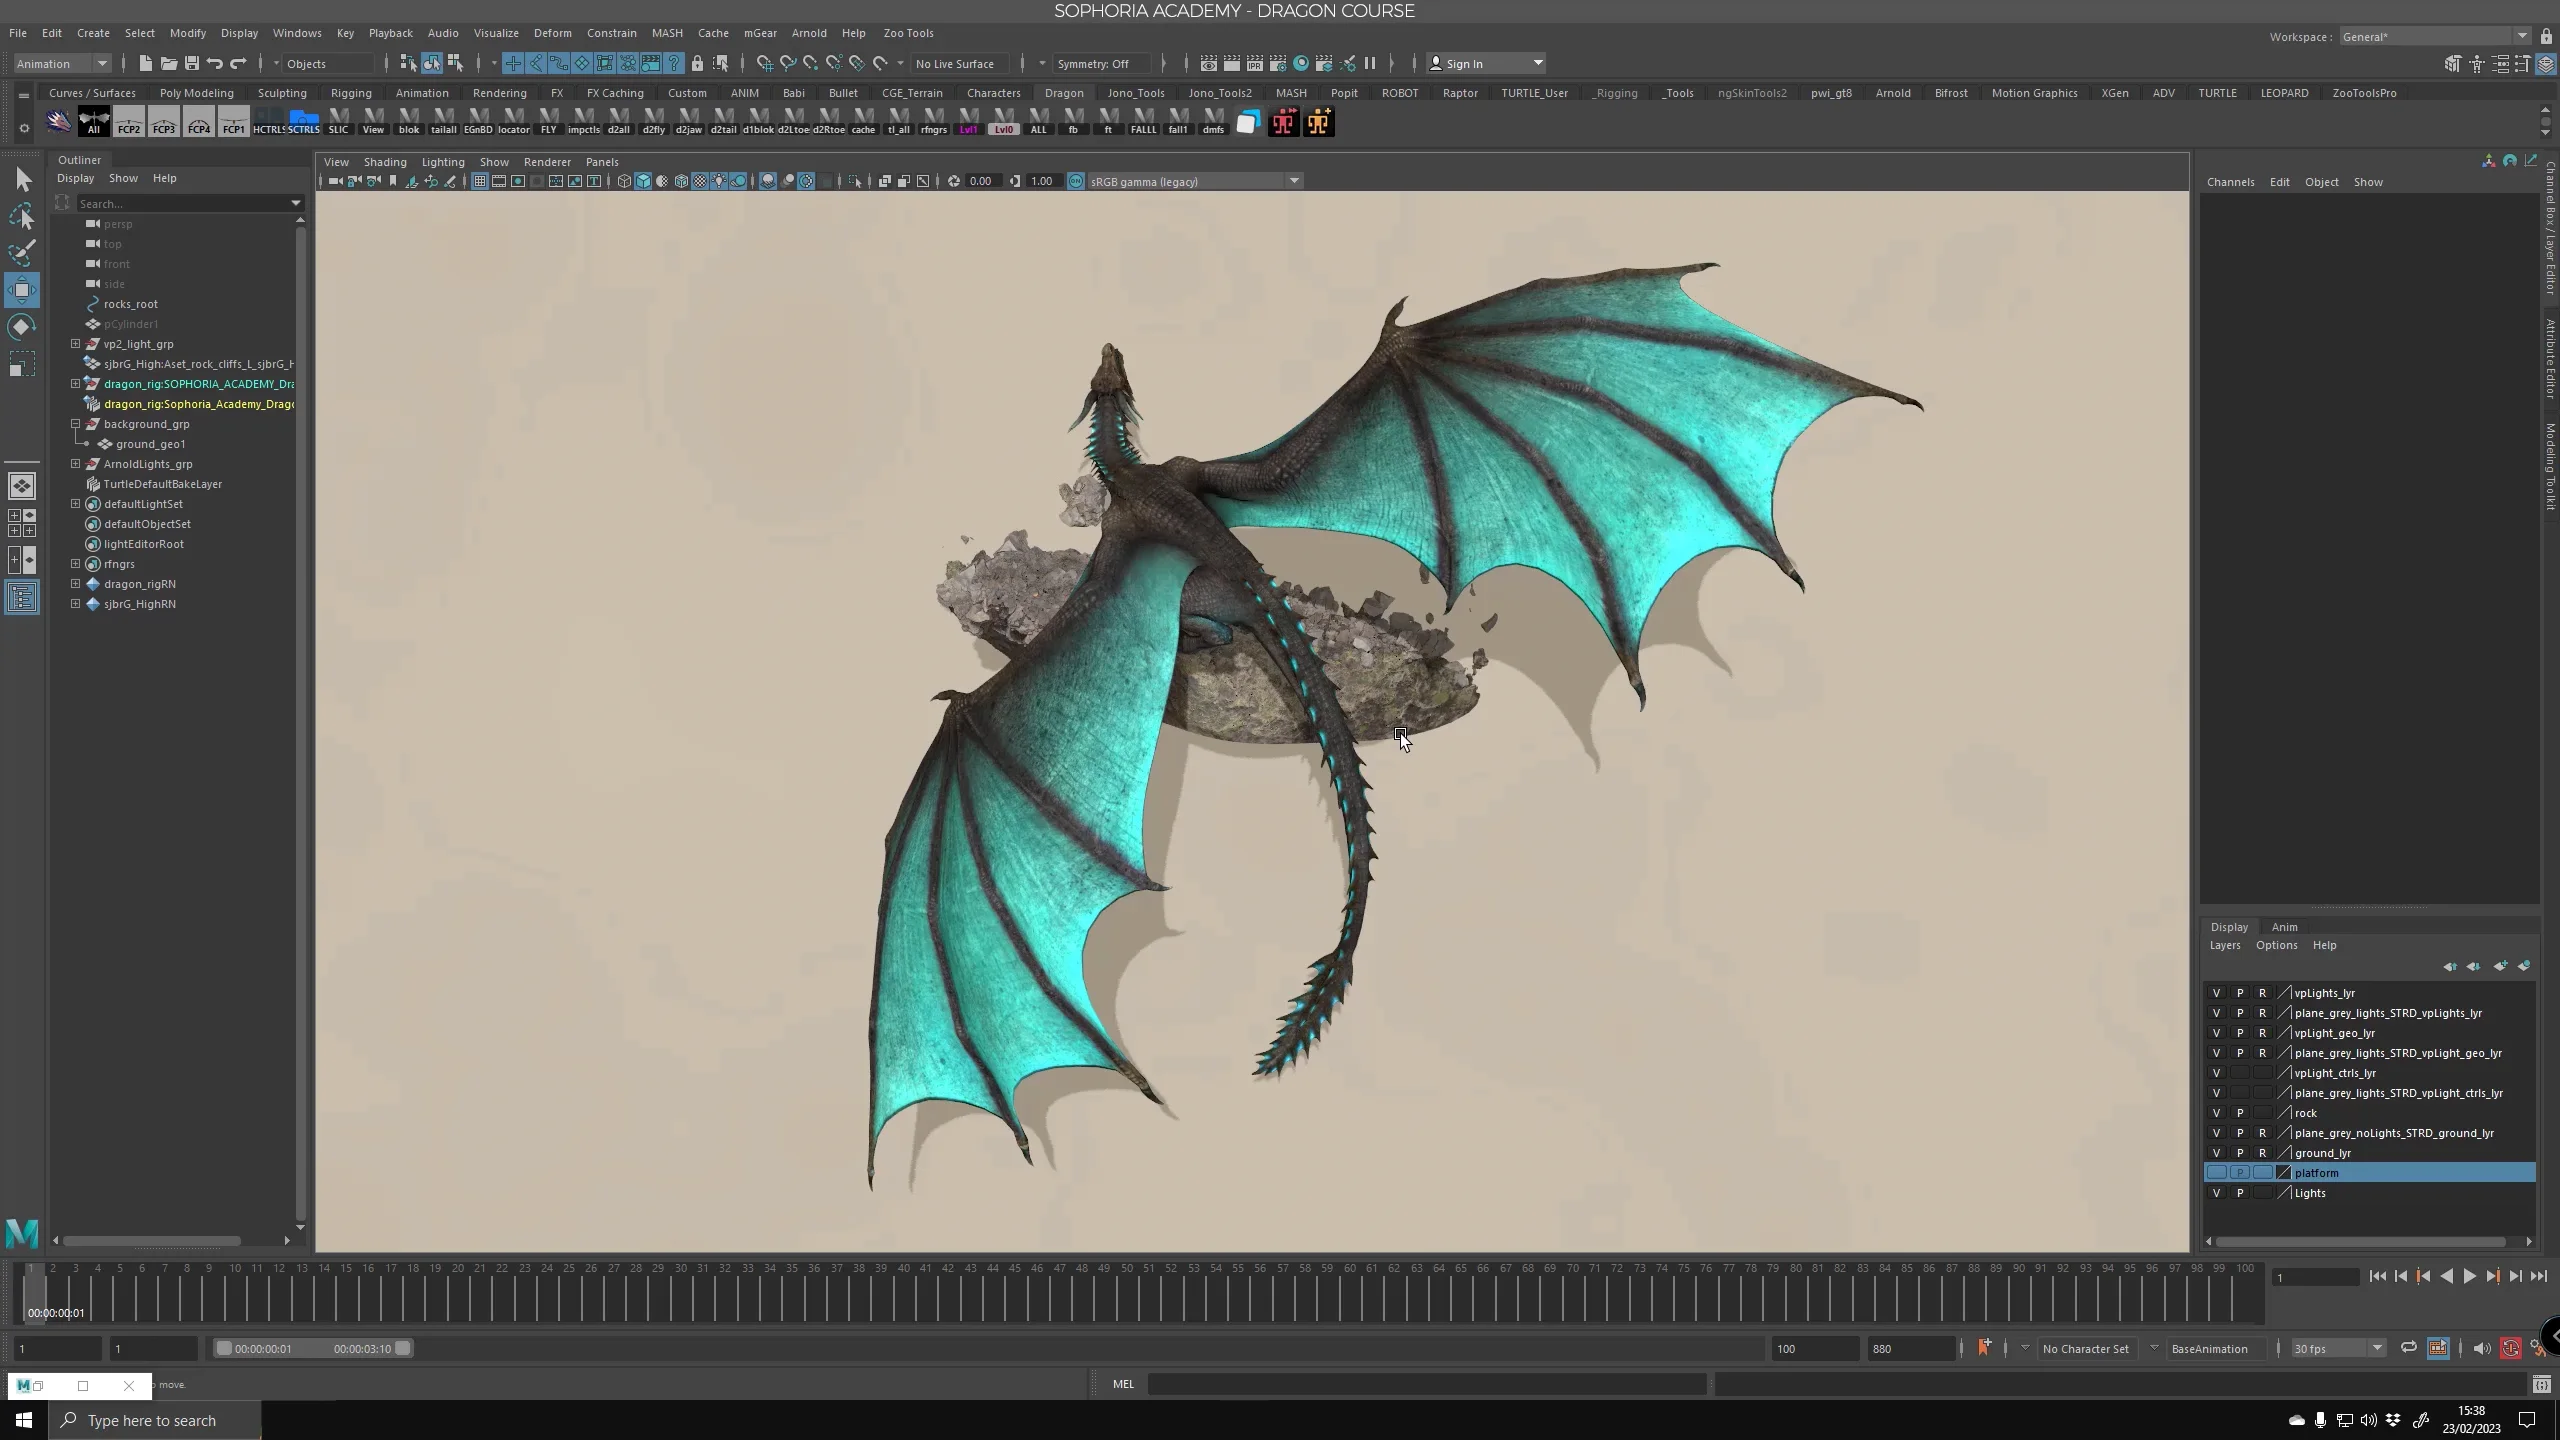
Task: Open the Animation menu set dropdown
Action: coord(62,63)
